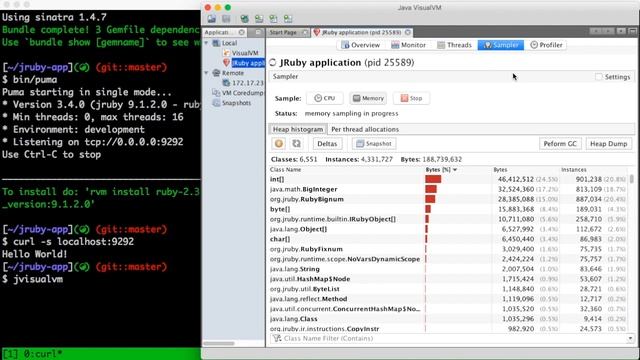Screen dimensions: 640x360
Task: Click the orange pause results icon
Action: pyautogui.click(x=279, y=144)
